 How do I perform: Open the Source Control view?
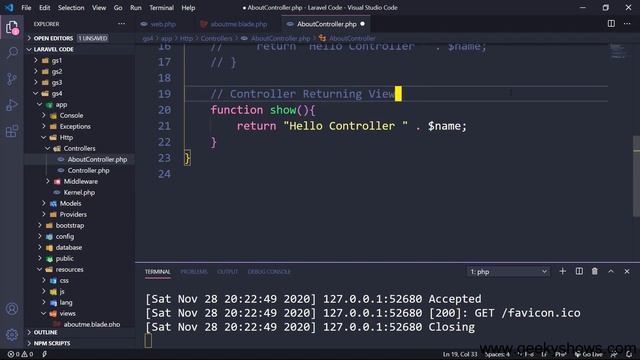12,79
